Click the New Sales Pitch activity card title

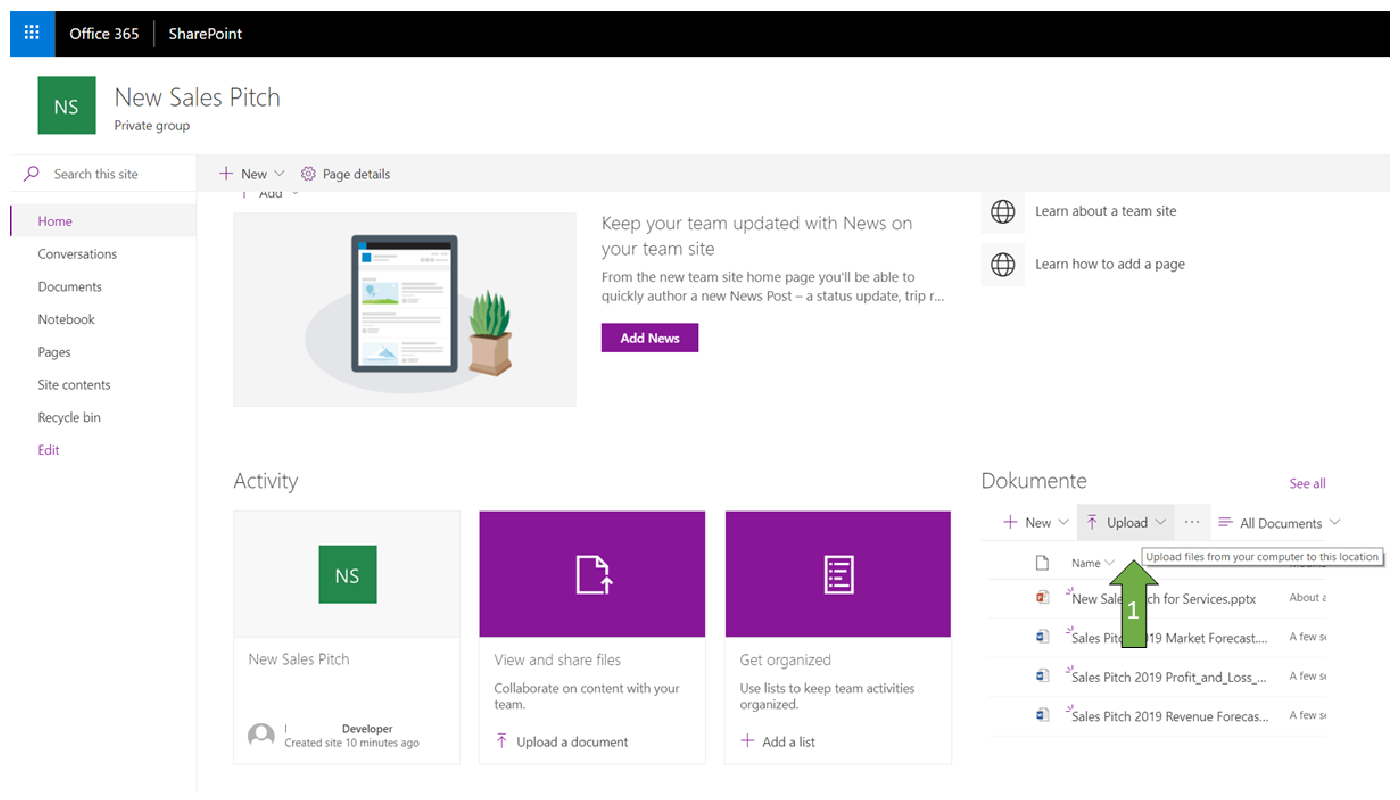tap(299, 659)
